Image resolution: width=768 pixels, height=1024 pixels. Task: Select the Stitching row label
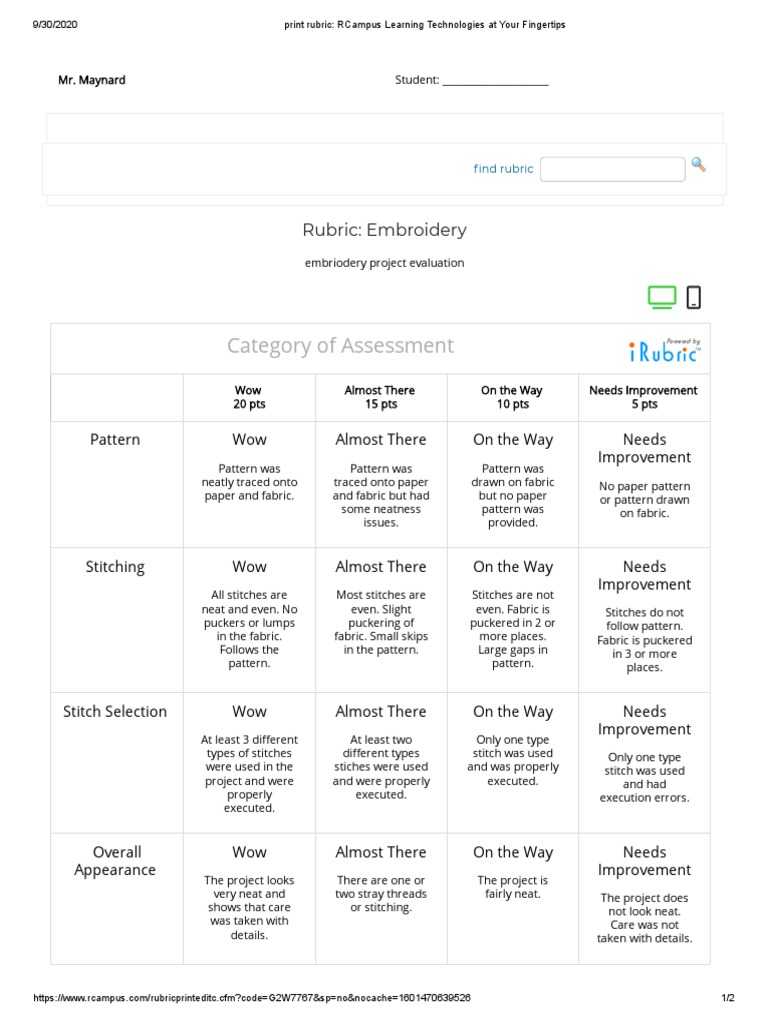tap(115, 567)
